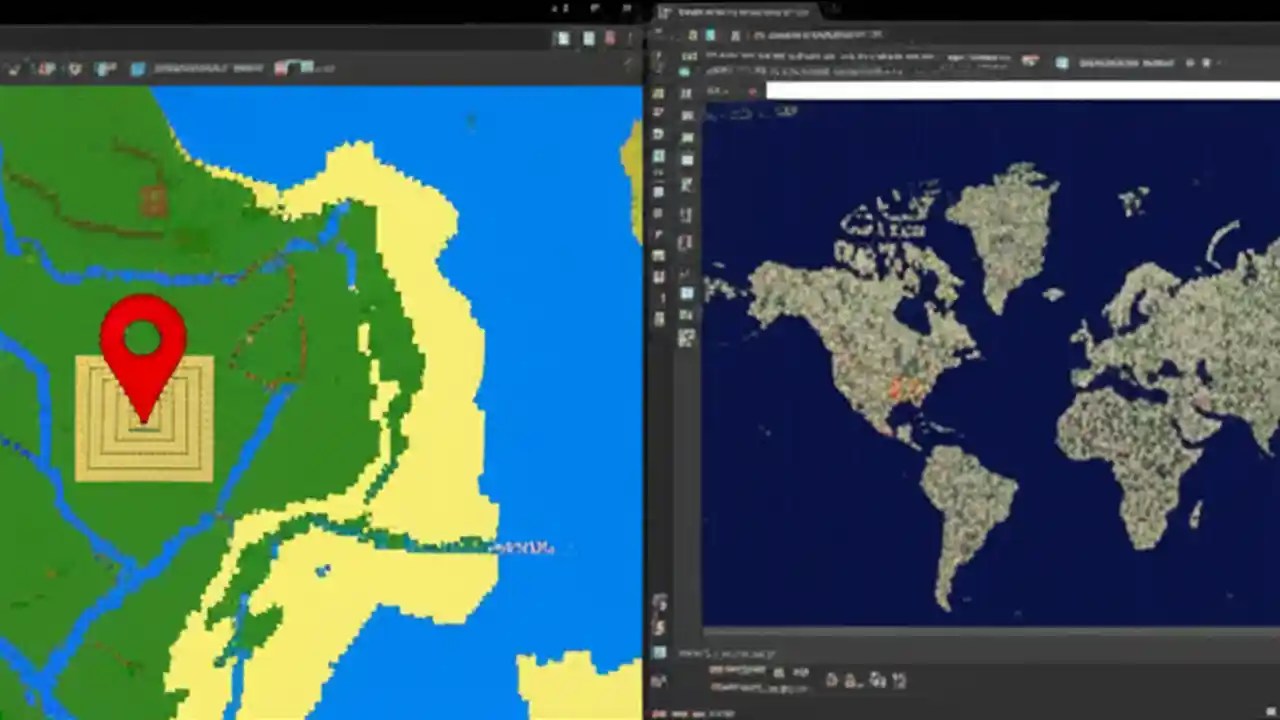Click the shield-shaped tool icon in the top toolbar
The image size is (1280, 720).
75,67
